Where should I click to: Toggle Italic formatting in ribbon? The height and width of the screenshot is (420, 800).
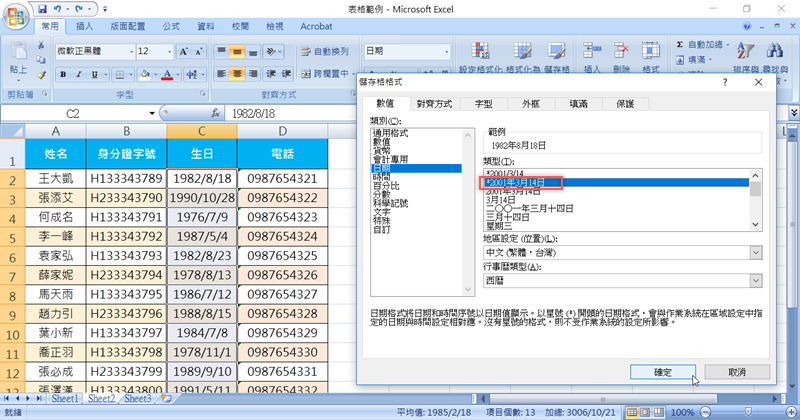coord(77,73)
